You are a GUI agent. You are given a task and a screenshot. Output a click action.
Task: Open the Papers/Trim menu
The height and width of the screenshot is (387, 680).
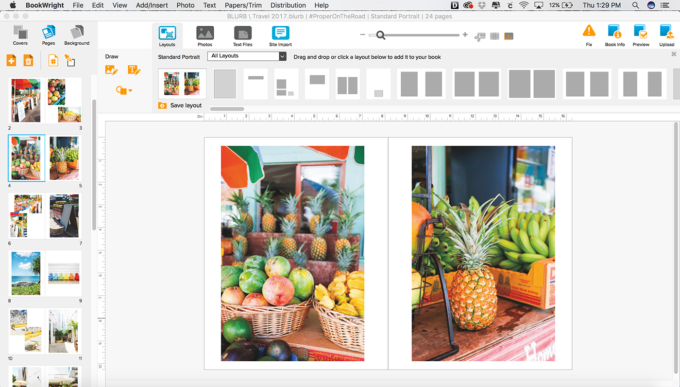point(243,5)
